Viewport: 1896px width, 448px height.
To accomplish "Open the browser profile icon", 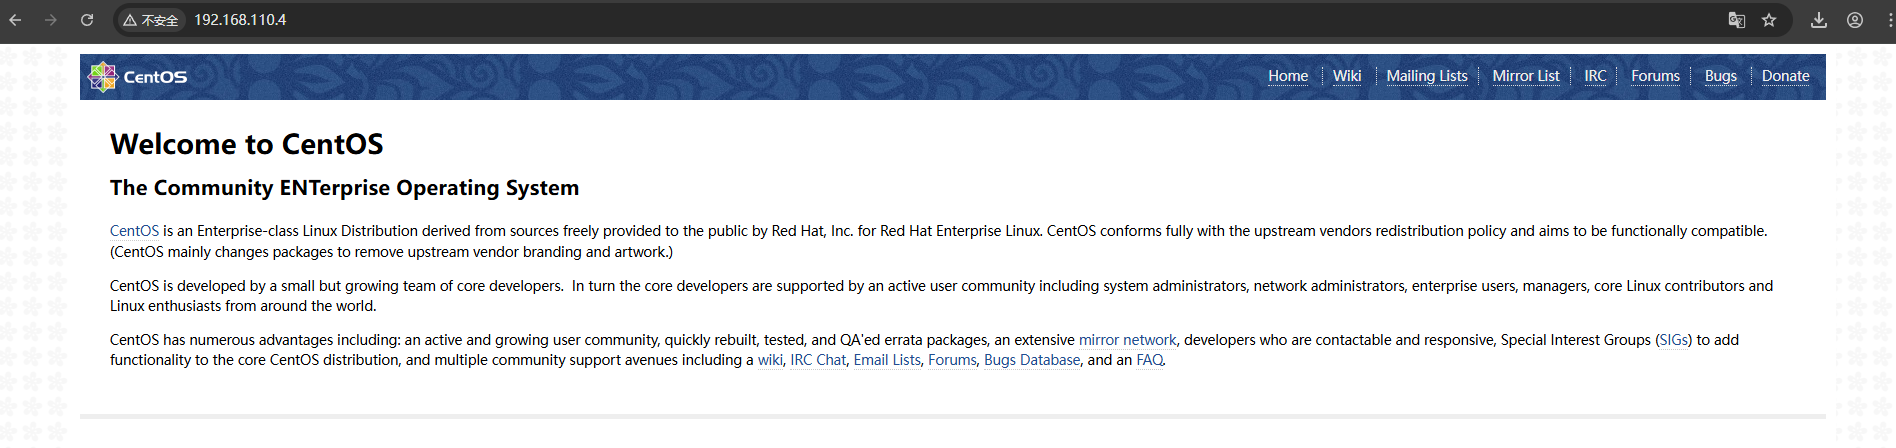I will click(x=1855, y=20).
